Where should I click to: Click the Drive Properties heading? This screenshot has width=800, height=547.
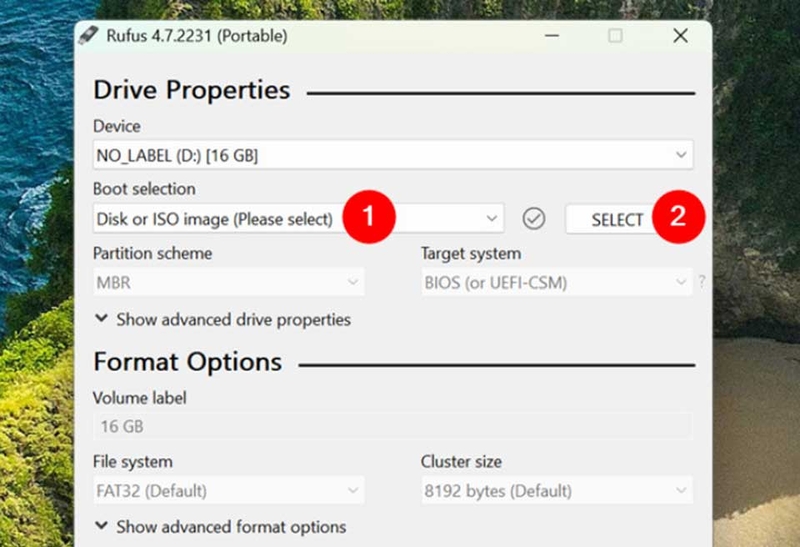tap(192, 90)
